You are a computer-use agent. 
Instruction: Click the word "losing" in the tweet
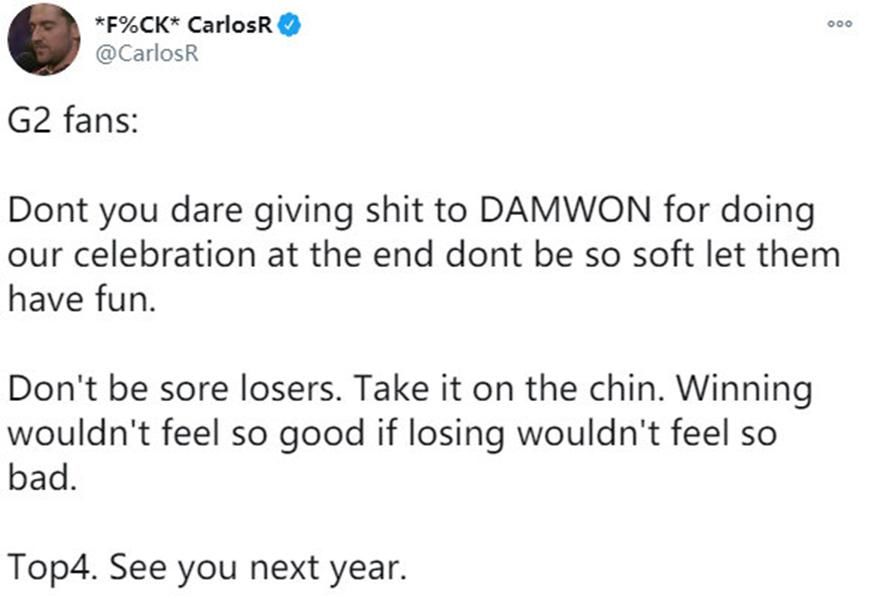point(456,435)
